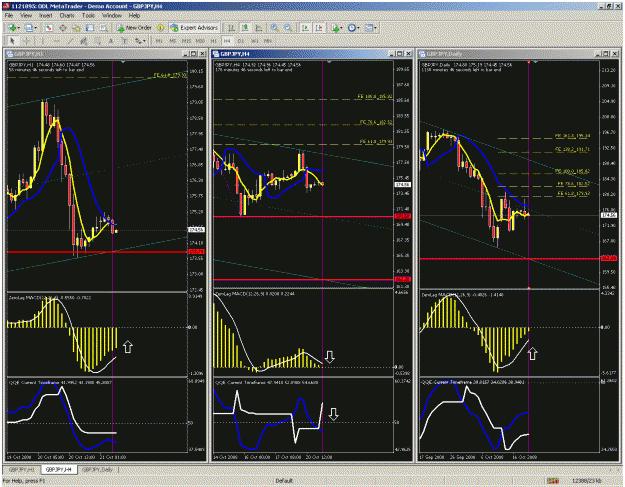The width and height of the screenshot is (625, 487).
Task: Select the chart shift marker in Daily chart
Action: [536, 62]
